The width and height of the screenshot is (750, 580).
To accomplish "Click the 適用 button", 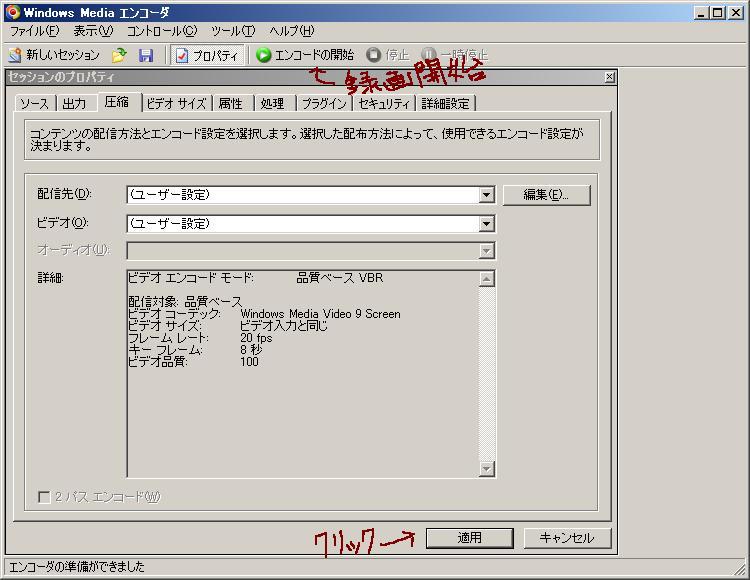I will point(469,538).
